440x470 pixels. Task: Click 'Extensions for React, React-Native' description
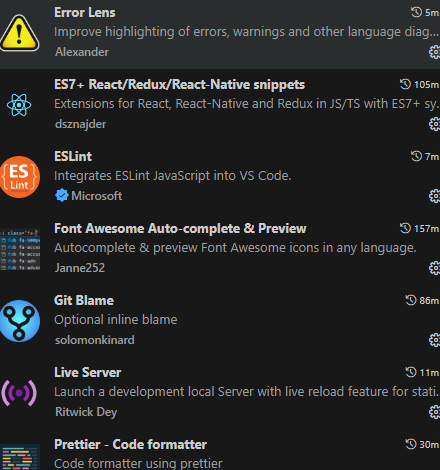click(x=247, y=104)
